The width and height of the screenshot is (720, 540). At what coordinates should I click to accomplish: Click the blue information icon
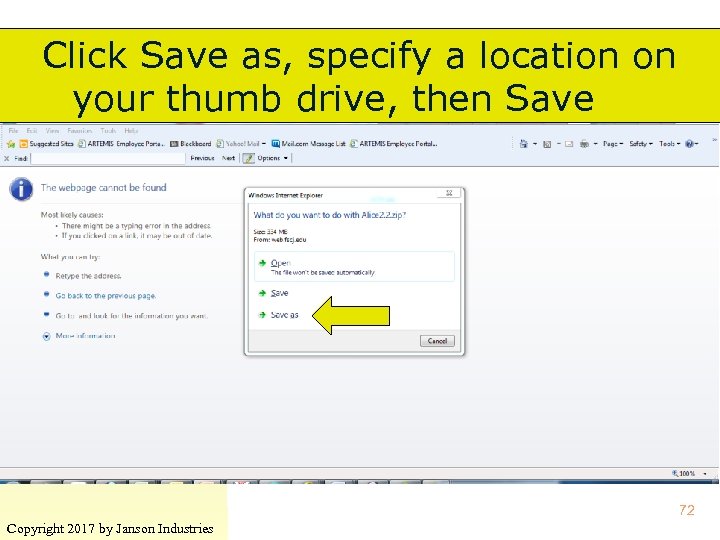click(21, 189)
